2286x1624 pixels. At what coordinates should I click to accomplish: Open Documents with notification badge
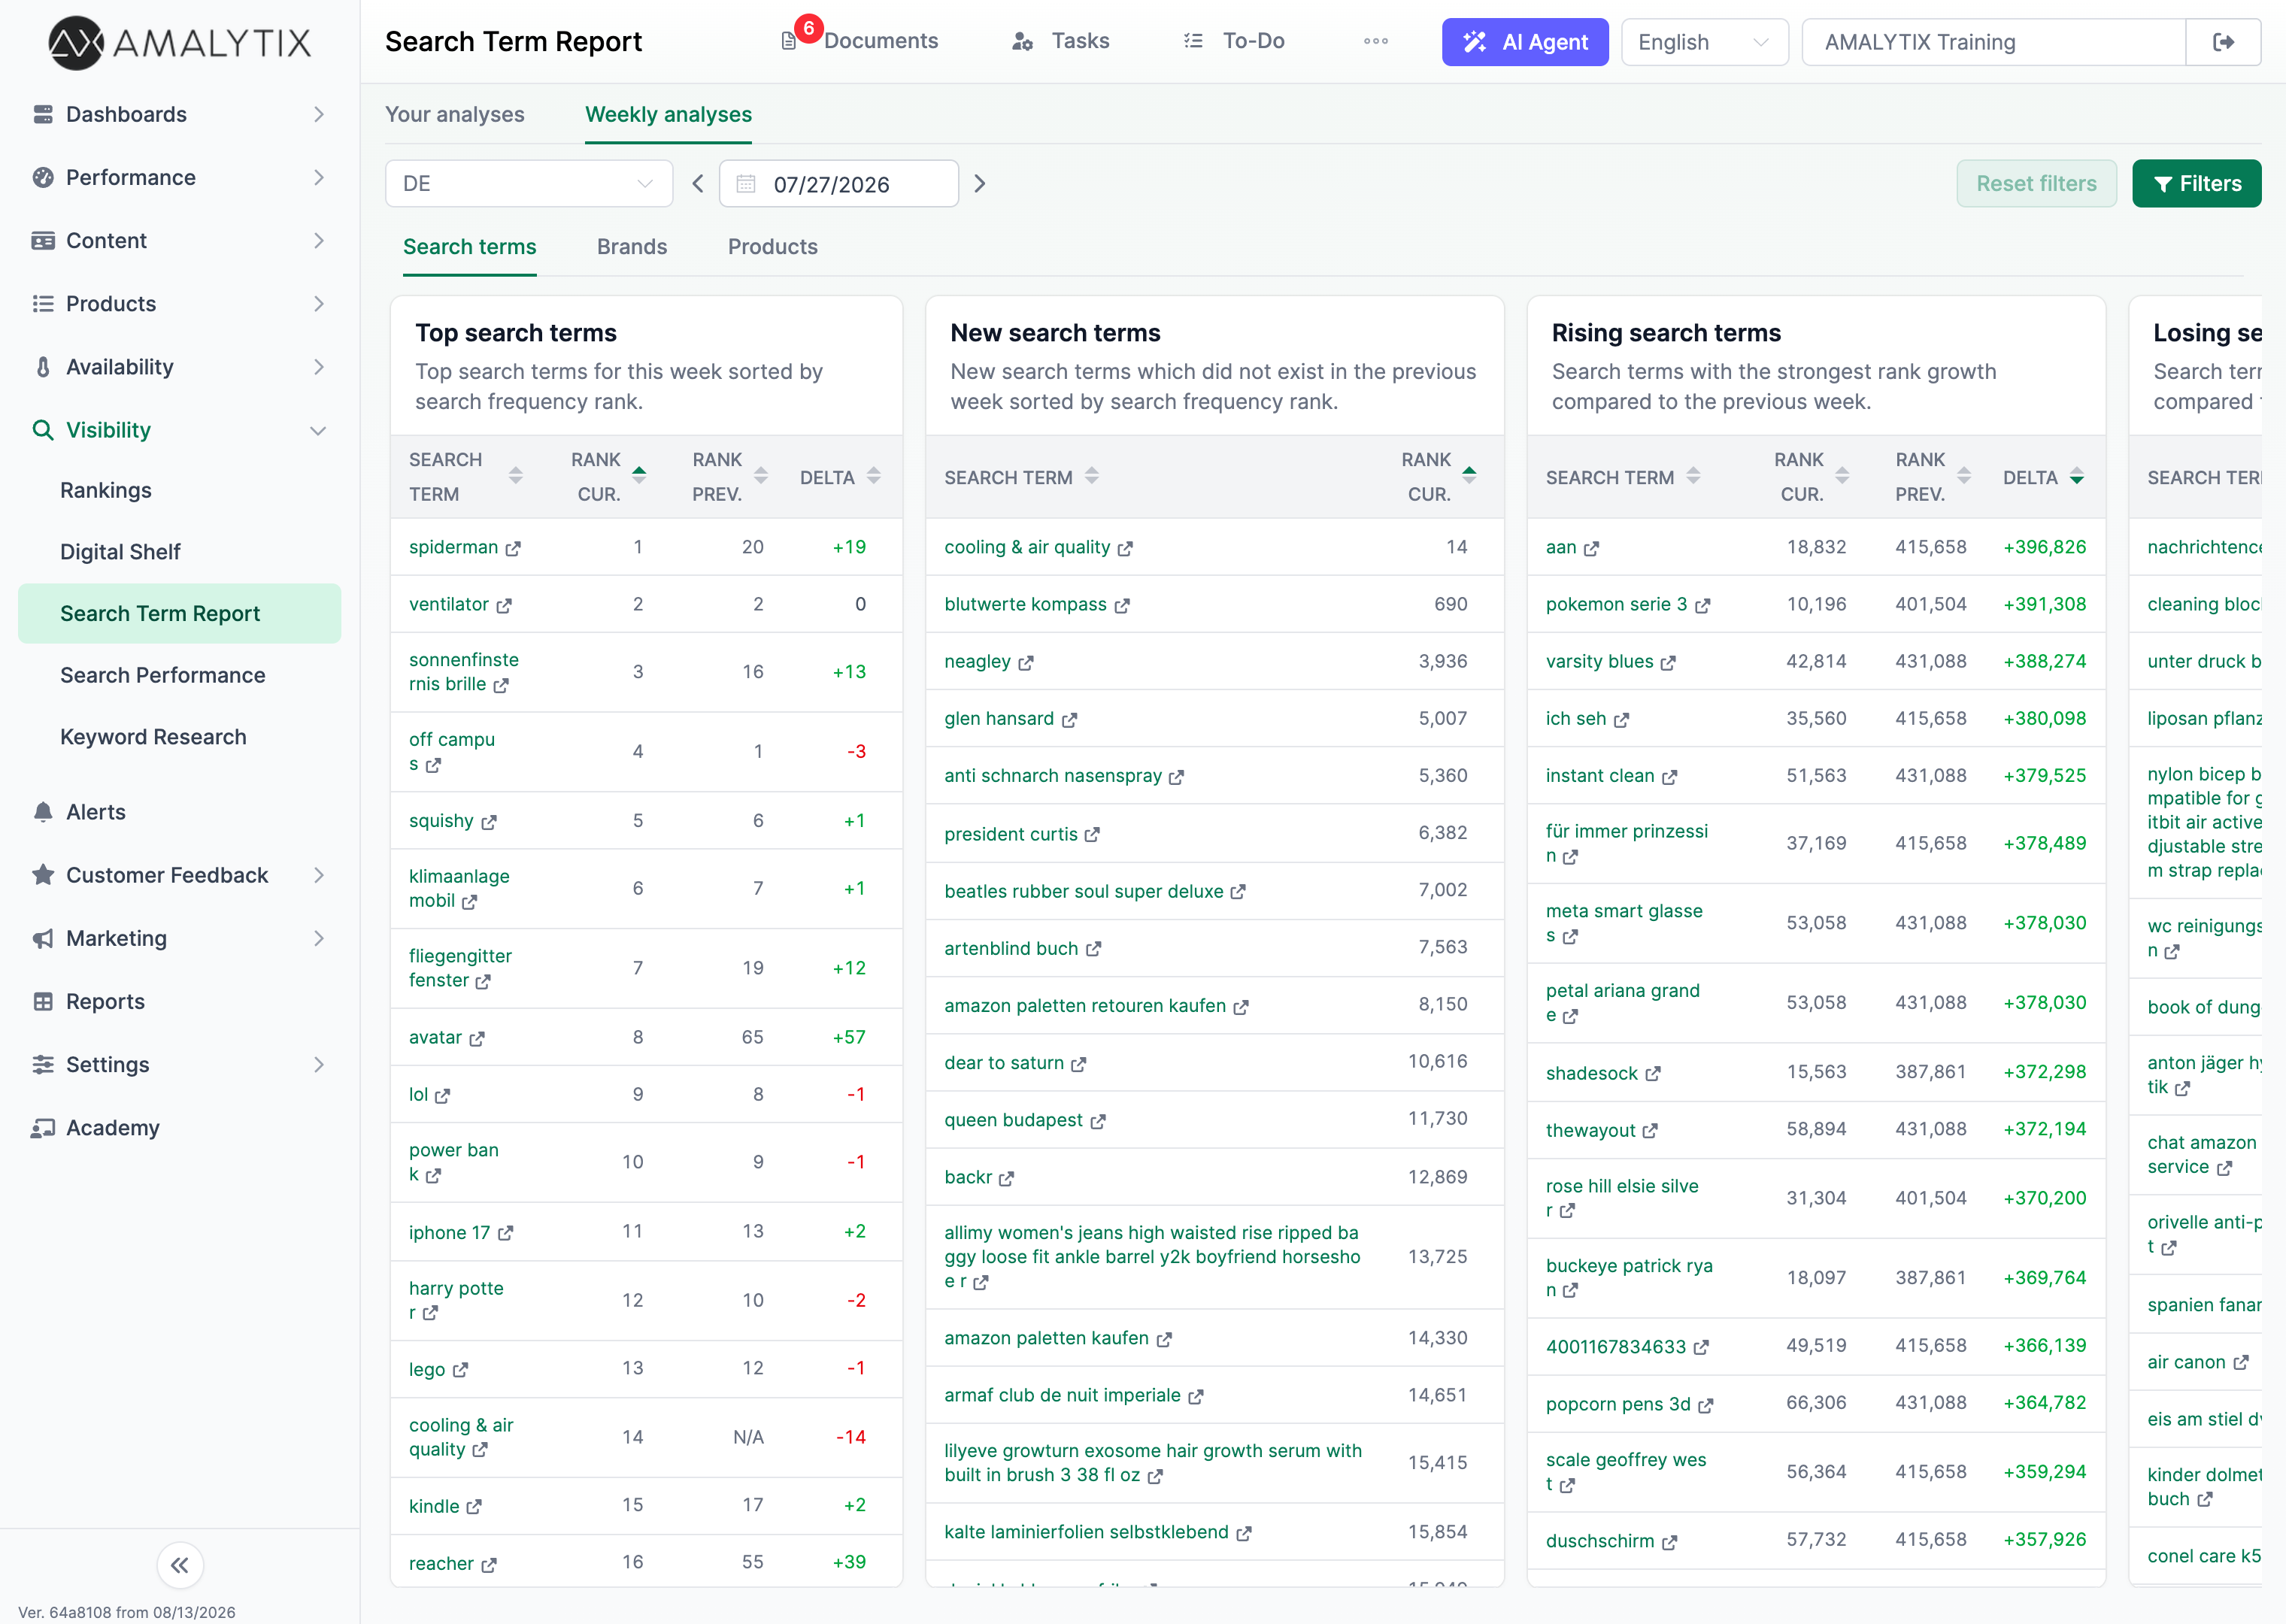(860, 41)
